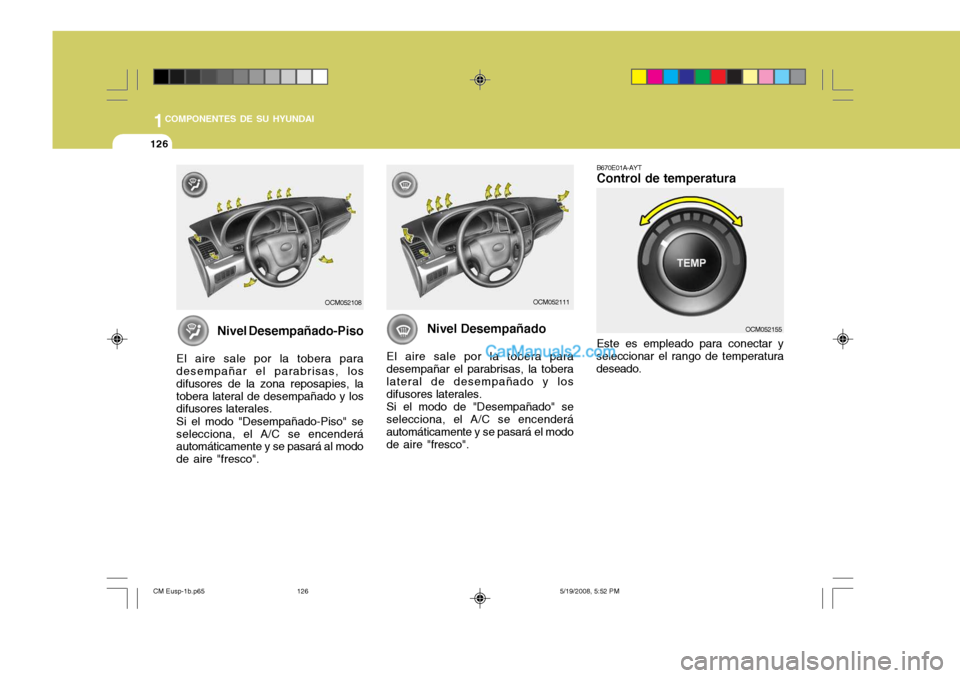960x678 pixels.
Task: Click the small defrost-floor icon inside the OCM052108 dashboard image
Action: pyautogui.click(x=194, y=184)
